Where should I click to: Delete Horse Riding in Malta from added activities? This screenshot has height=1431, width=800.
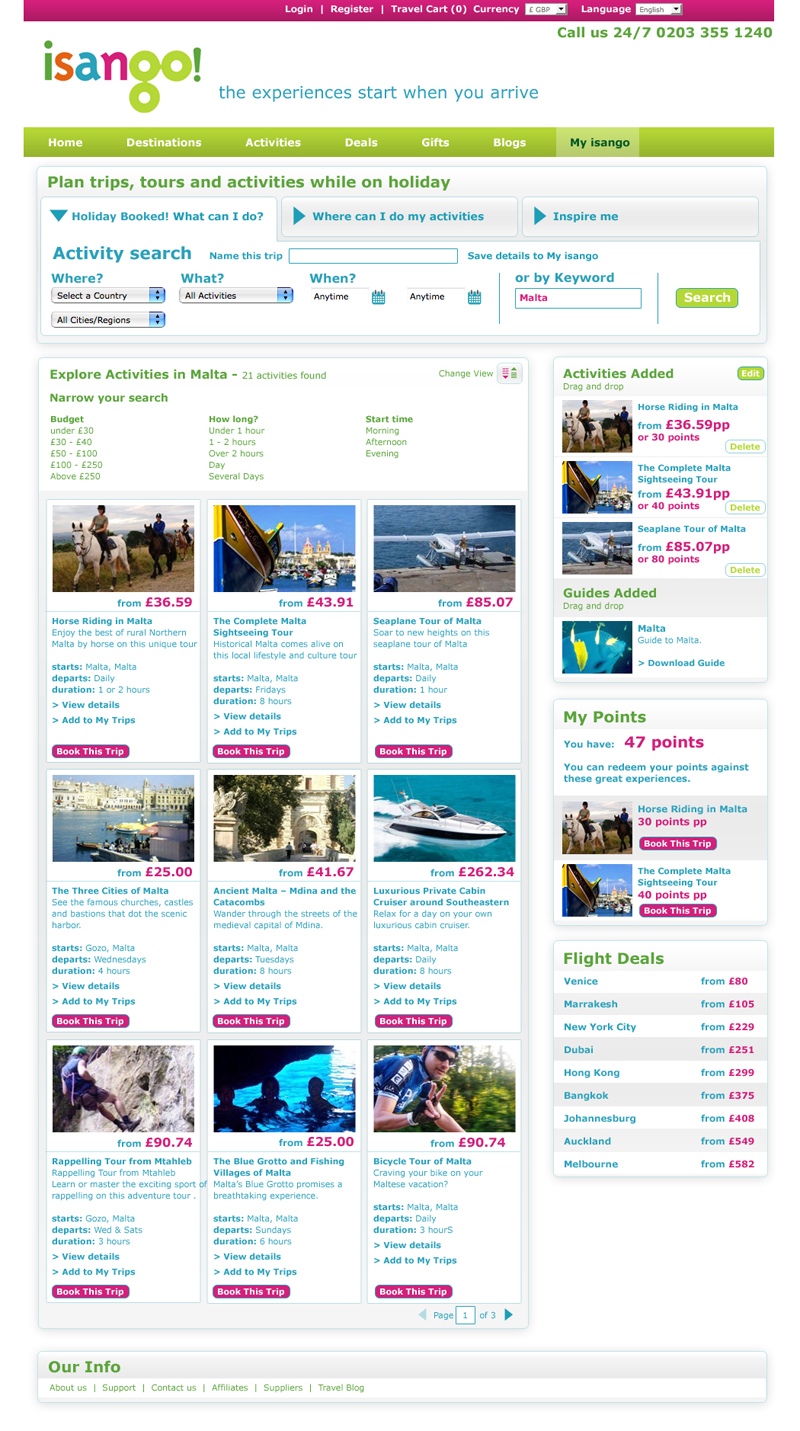[744, 447]
